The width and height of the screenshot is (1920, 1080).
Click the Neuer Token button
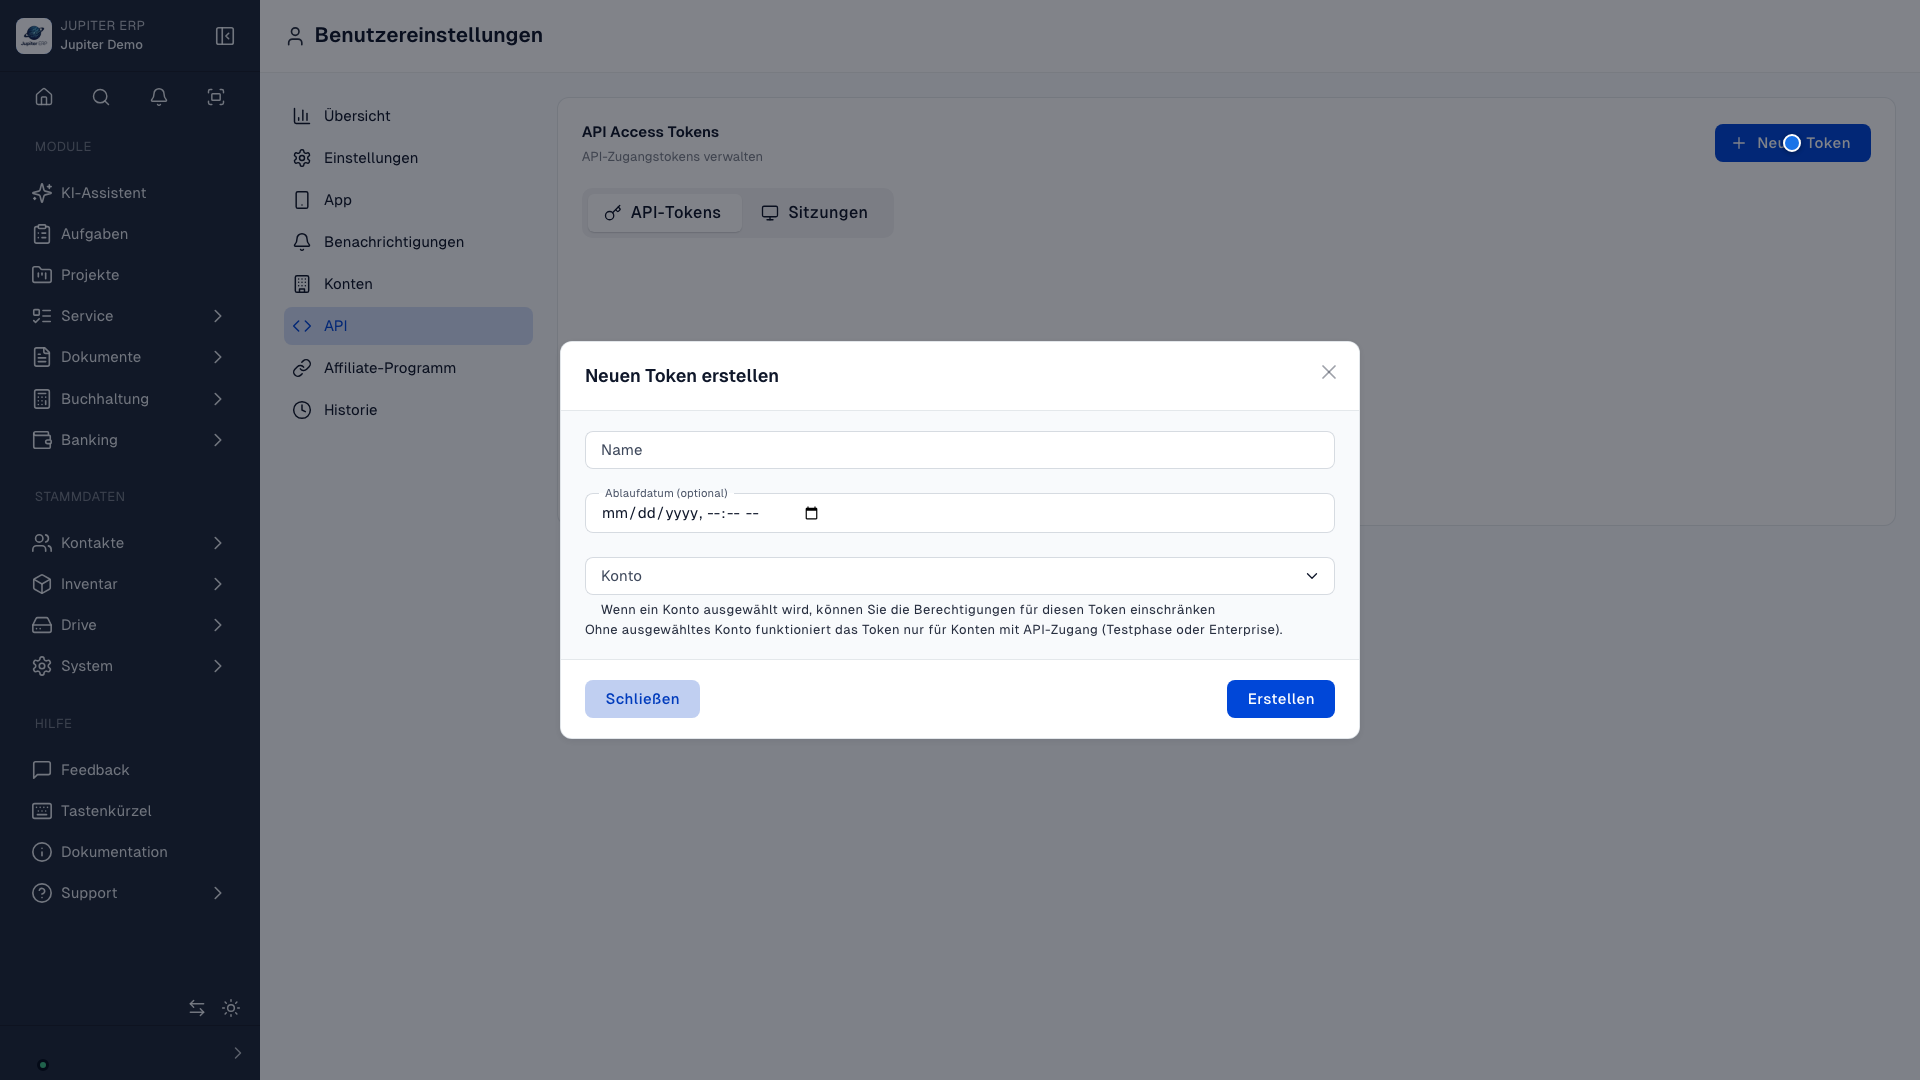1792,143
